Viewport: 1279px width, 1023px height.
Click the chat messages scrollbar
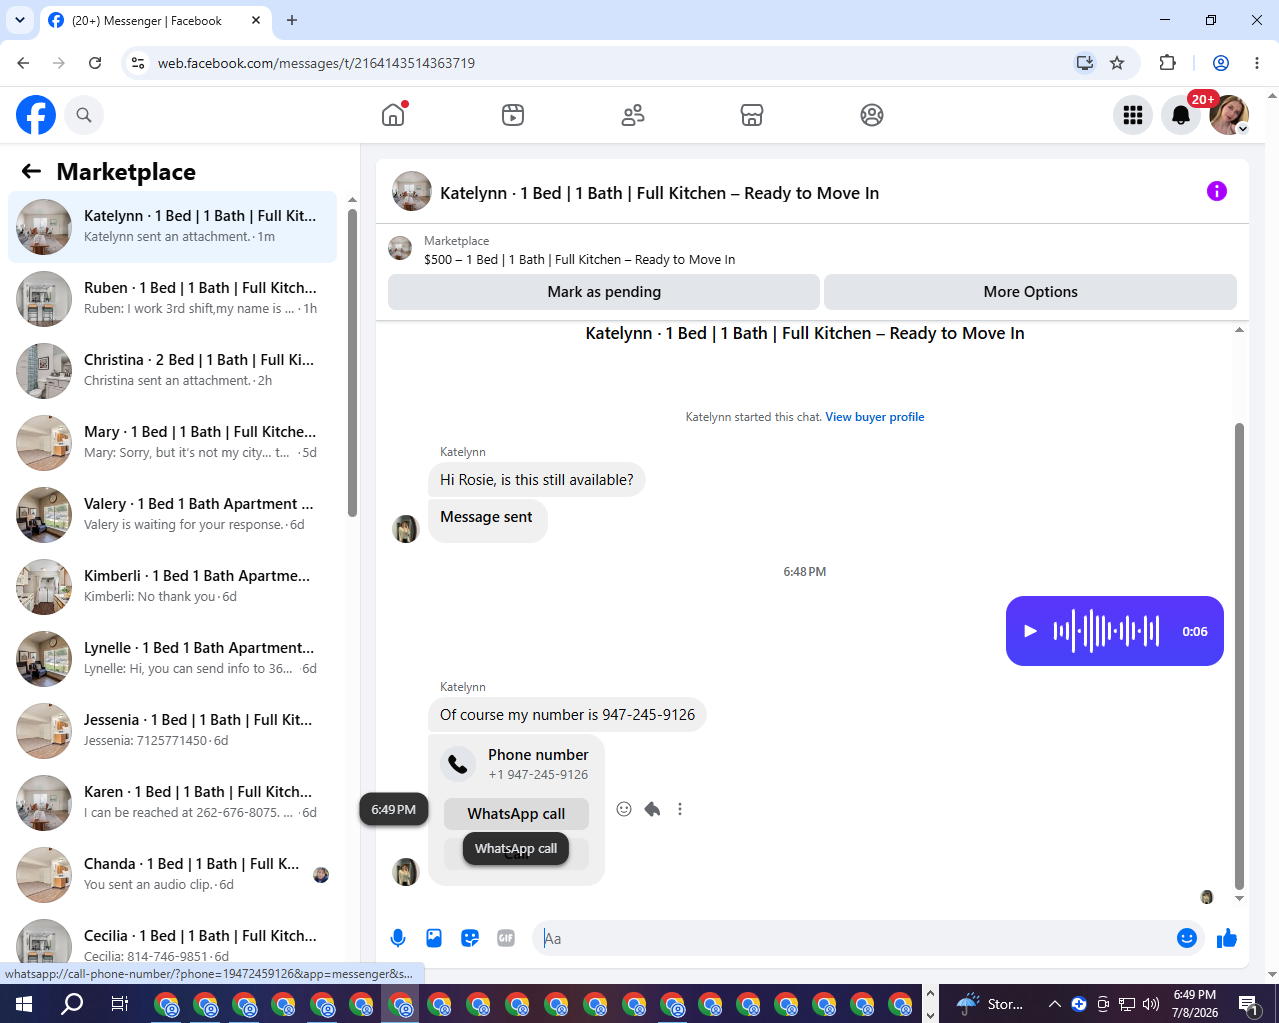(x=1239, y=656)
